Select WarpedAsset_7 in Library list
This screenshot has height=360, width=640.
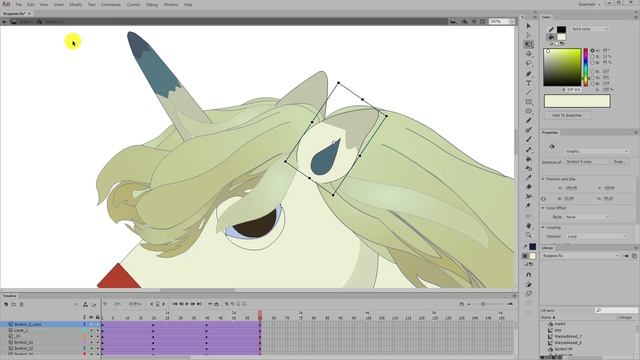point(568,336)
